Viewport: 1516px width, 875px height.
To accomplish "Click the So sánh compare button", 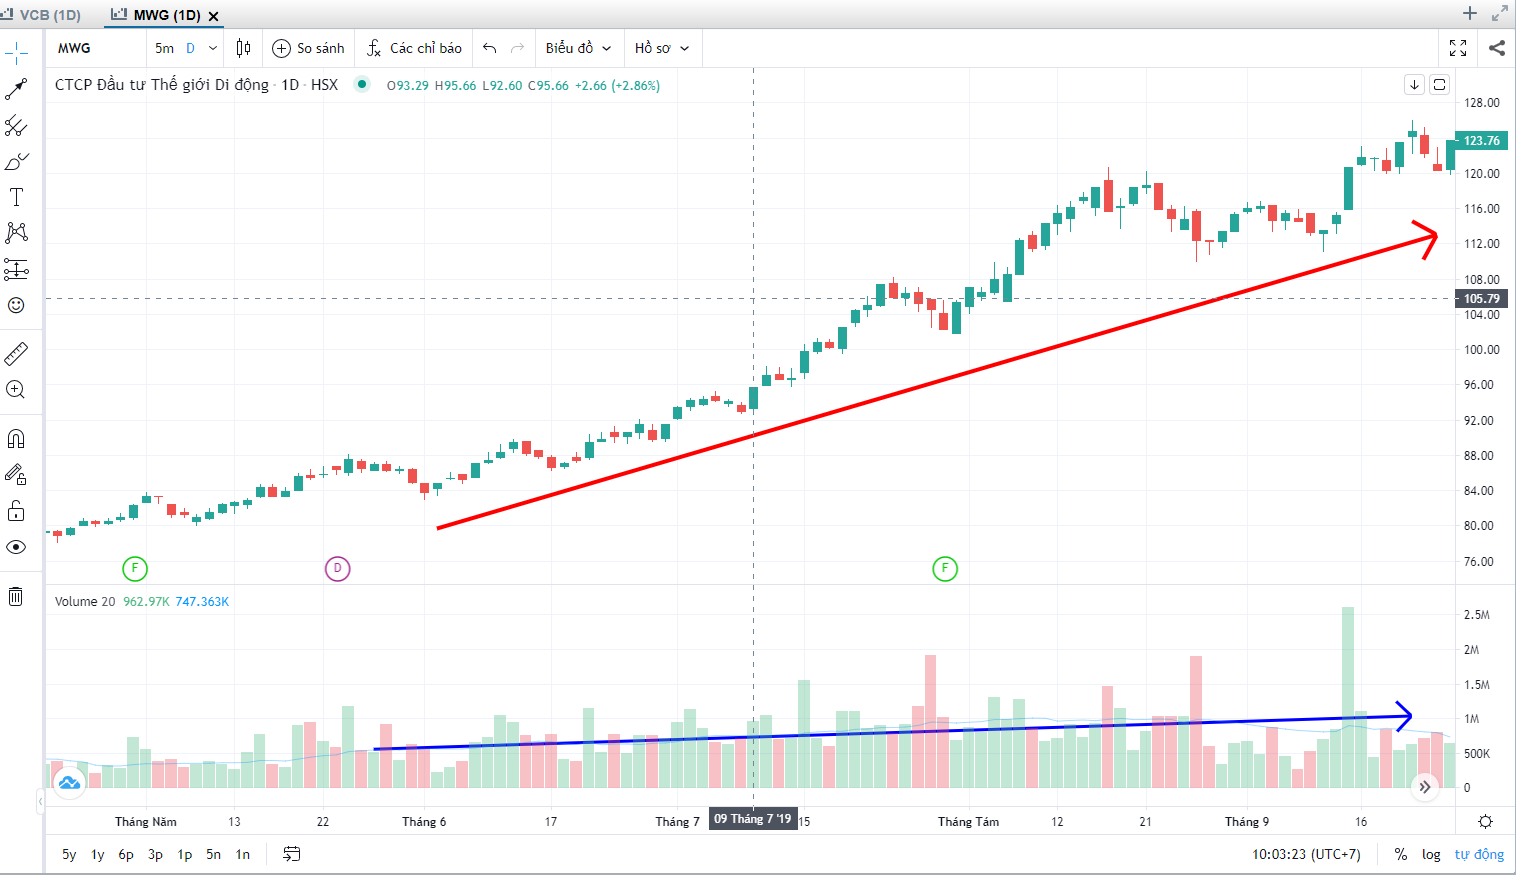I will (x=308, y=48).
